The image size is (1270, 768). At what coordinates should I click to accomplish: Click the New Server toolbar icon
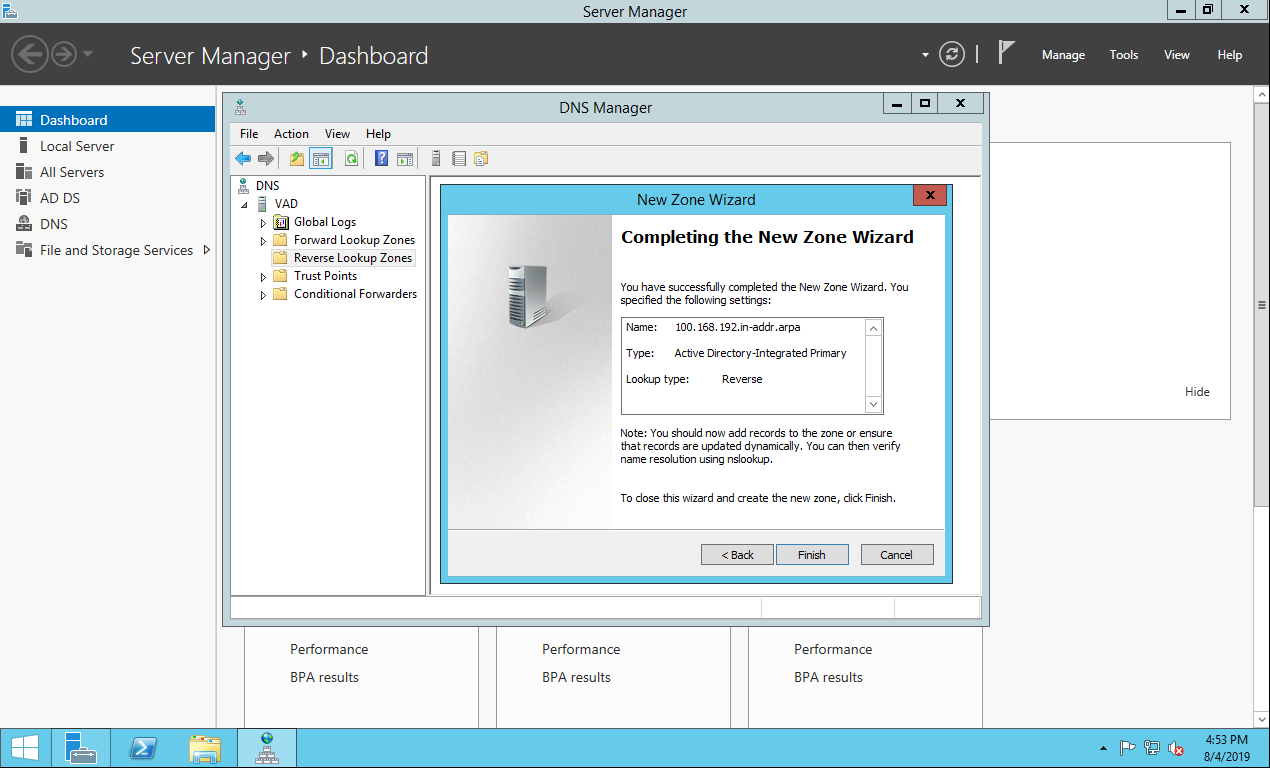436,158
